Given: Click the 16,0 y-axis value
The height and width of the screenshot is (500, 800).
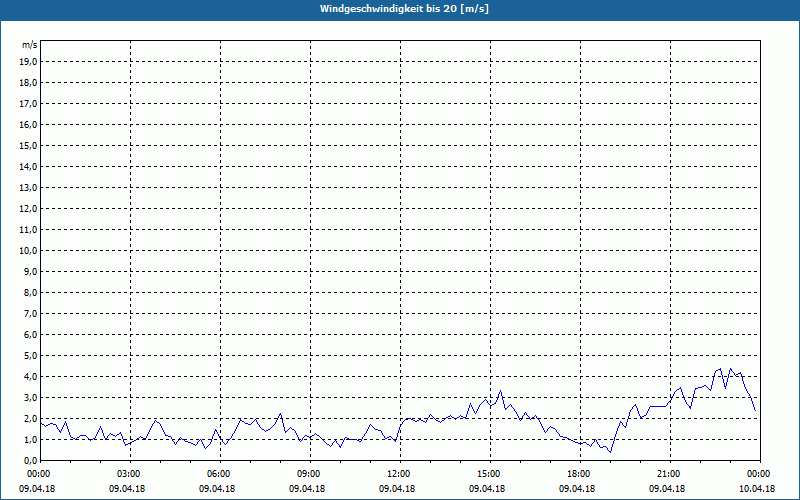Looking at the screenshot, I should (28, 124).
